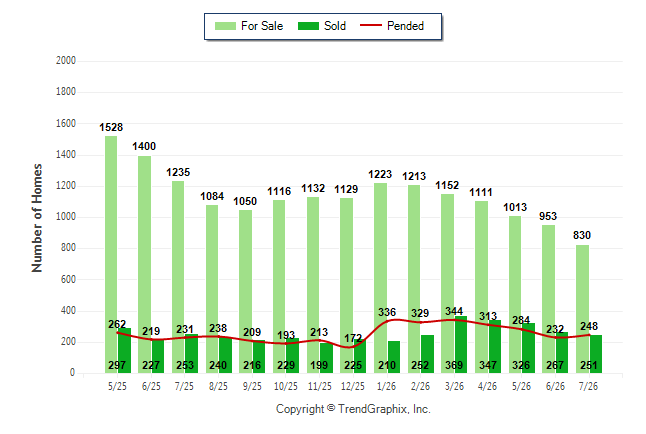This screenshot has height=434, width=646.
Task: Click the Pended red line legend marker
Action: tap(371, 26)
